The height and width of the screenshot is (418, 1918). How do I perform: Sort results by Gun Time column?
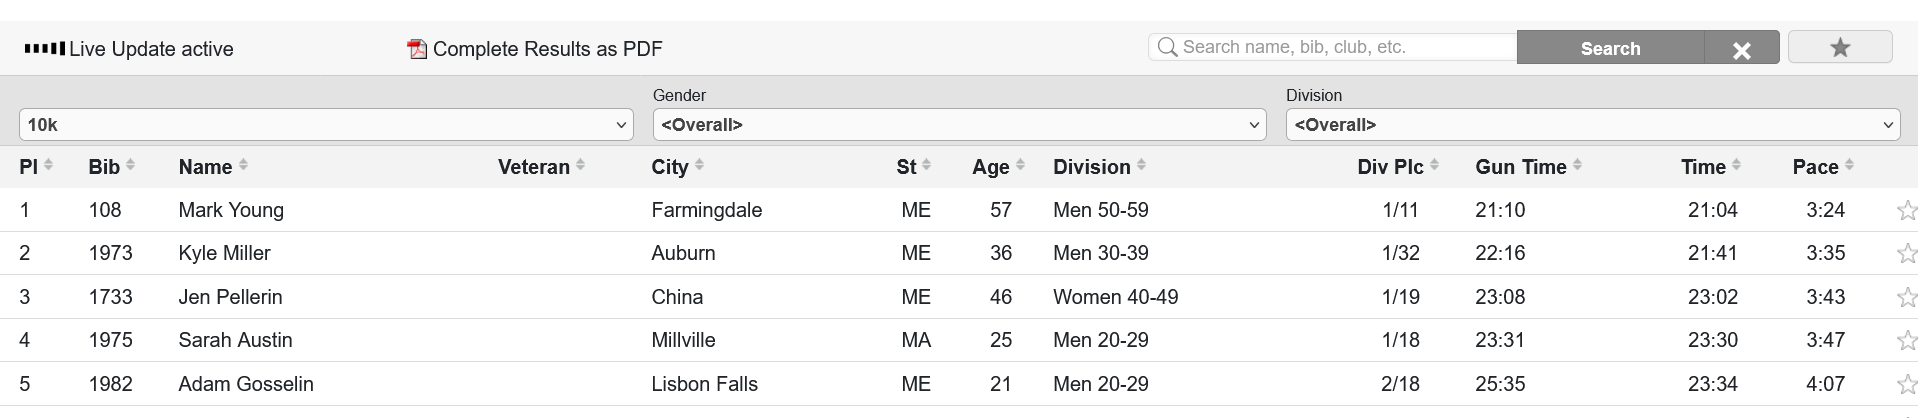coord(1520,167)
